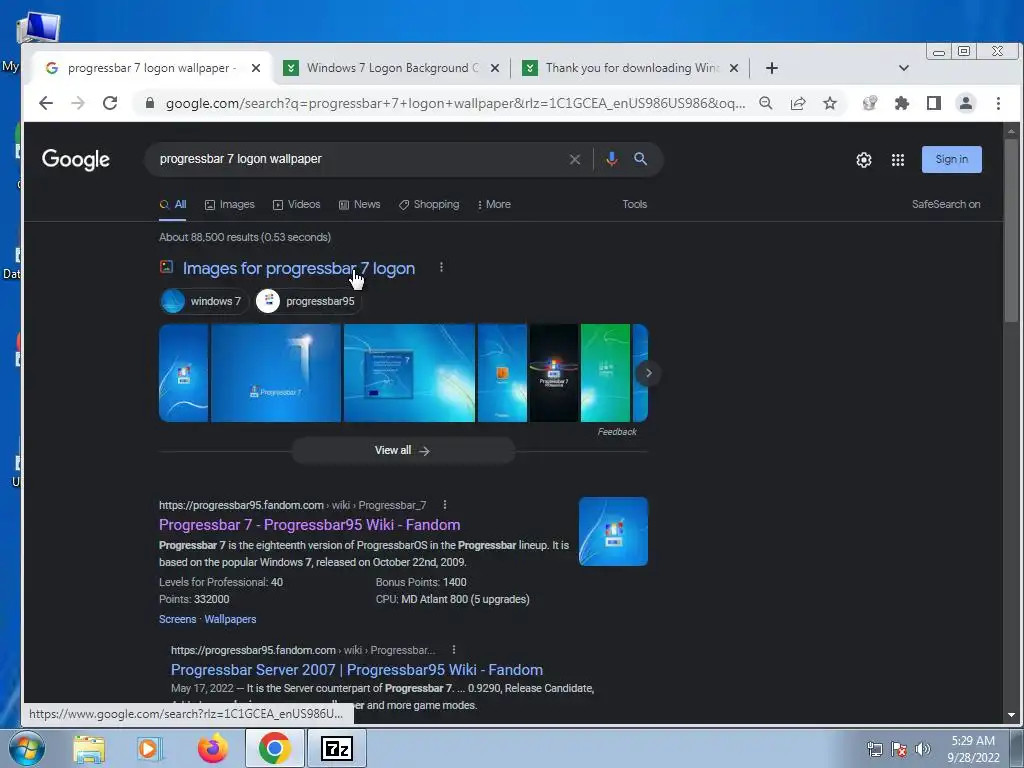This screenshot has width=1024, height=768.
Task: Click the Sign in button
Action: click(952, 159)
